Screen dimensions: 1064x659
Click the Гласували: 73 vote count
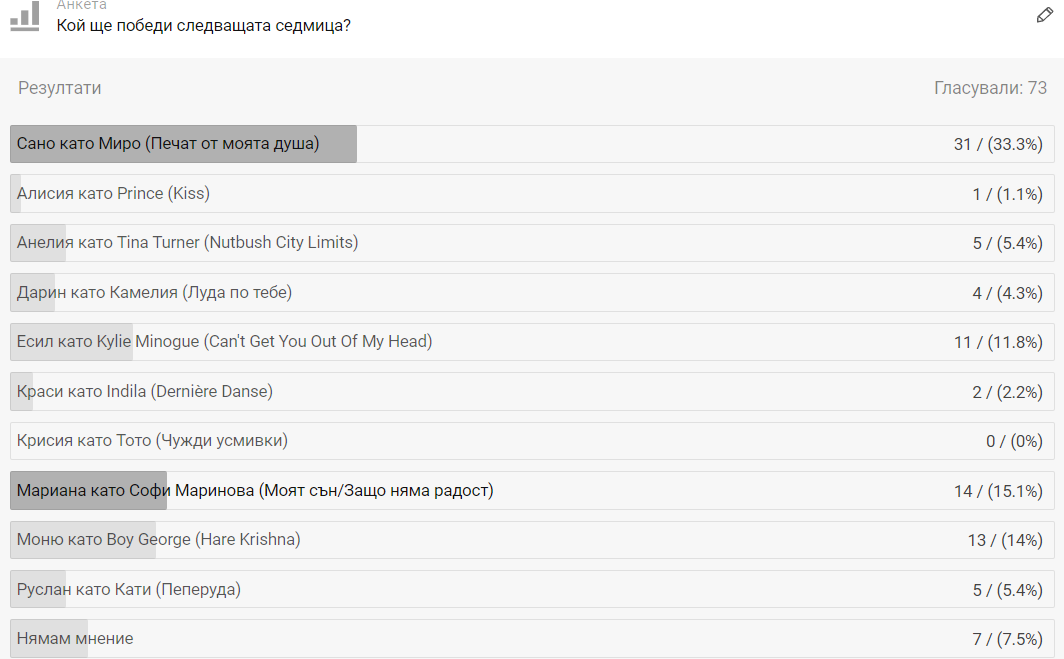coord(990,88)
